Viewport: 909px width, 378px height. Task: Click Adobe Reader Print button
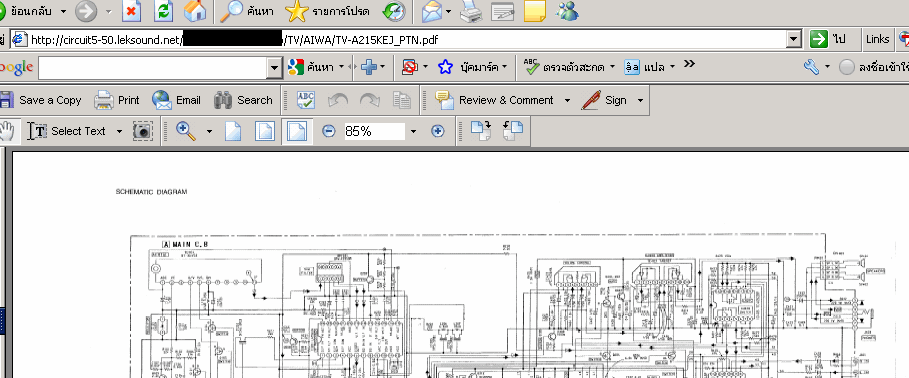117,100
